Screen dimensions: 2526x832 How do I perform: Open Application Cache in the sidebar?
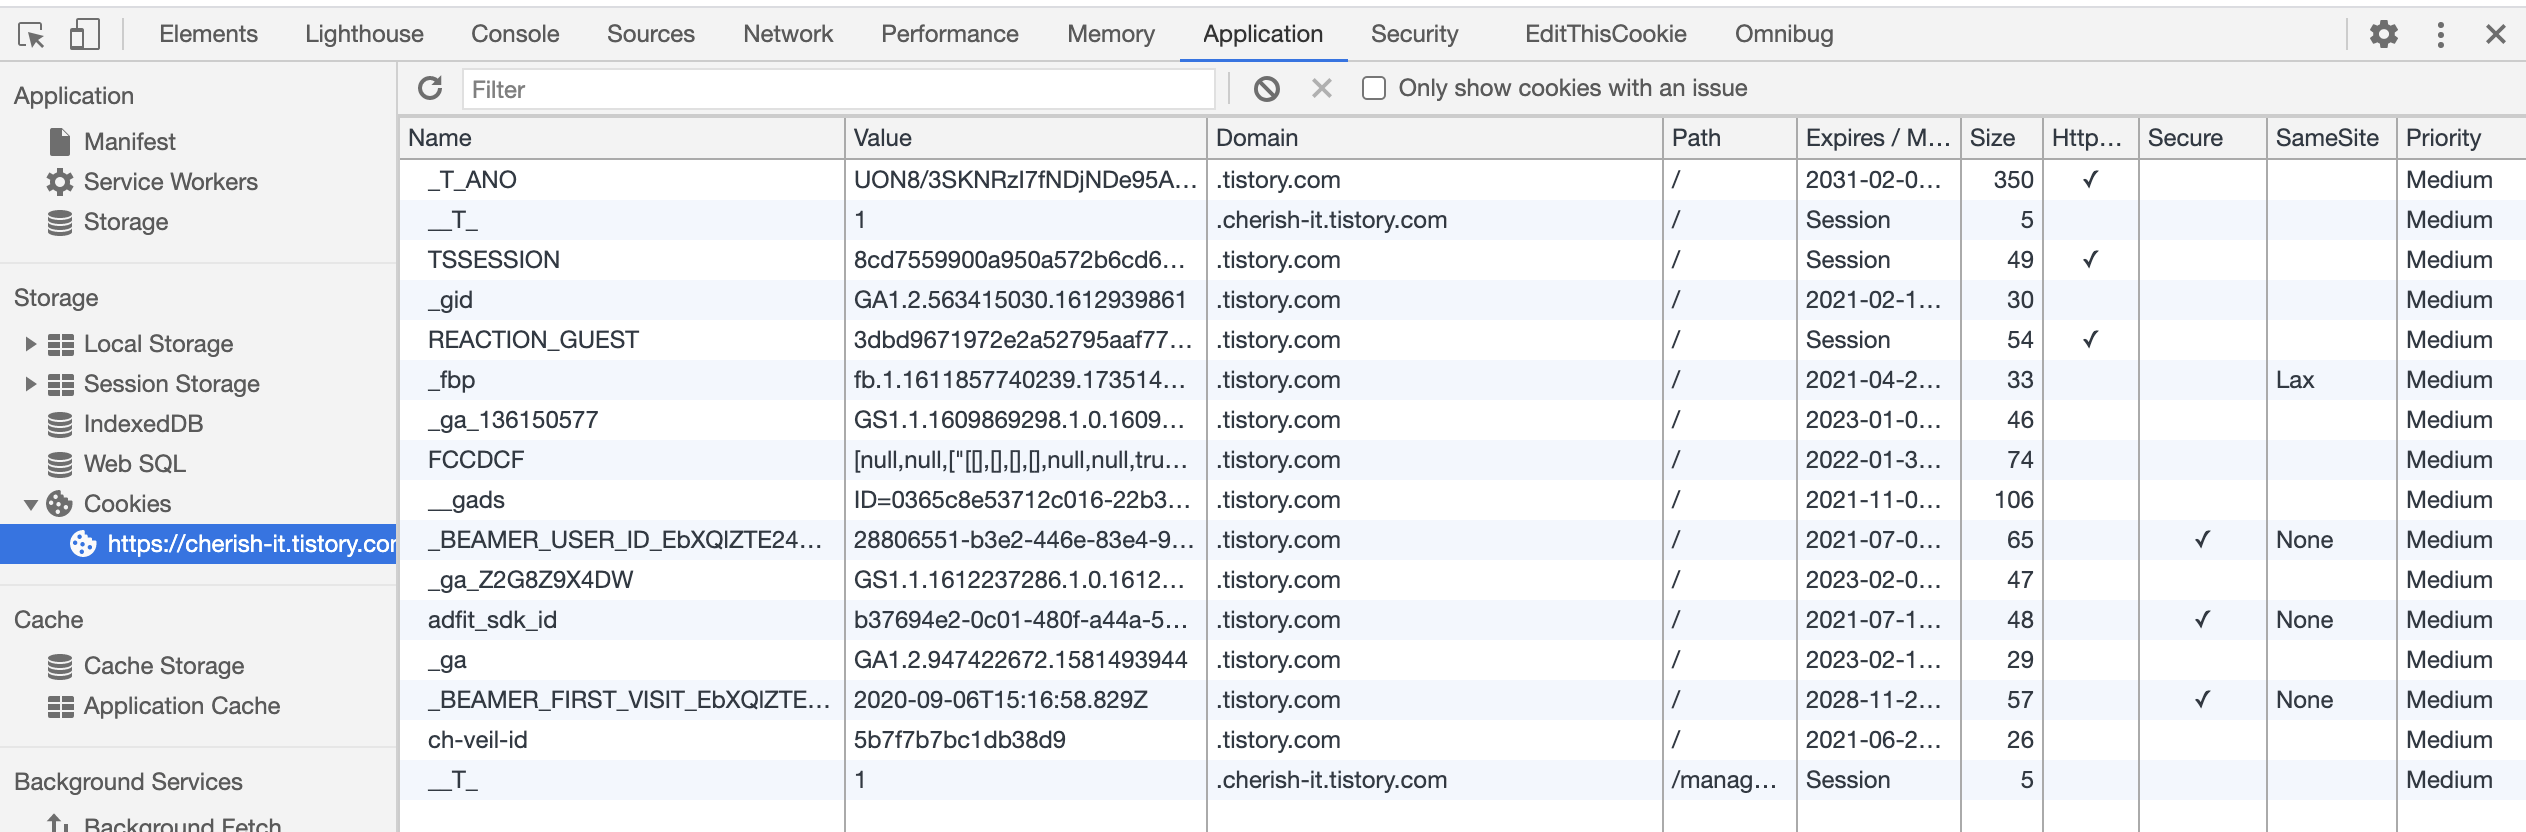pyautogui.click(x=181, y=706)
